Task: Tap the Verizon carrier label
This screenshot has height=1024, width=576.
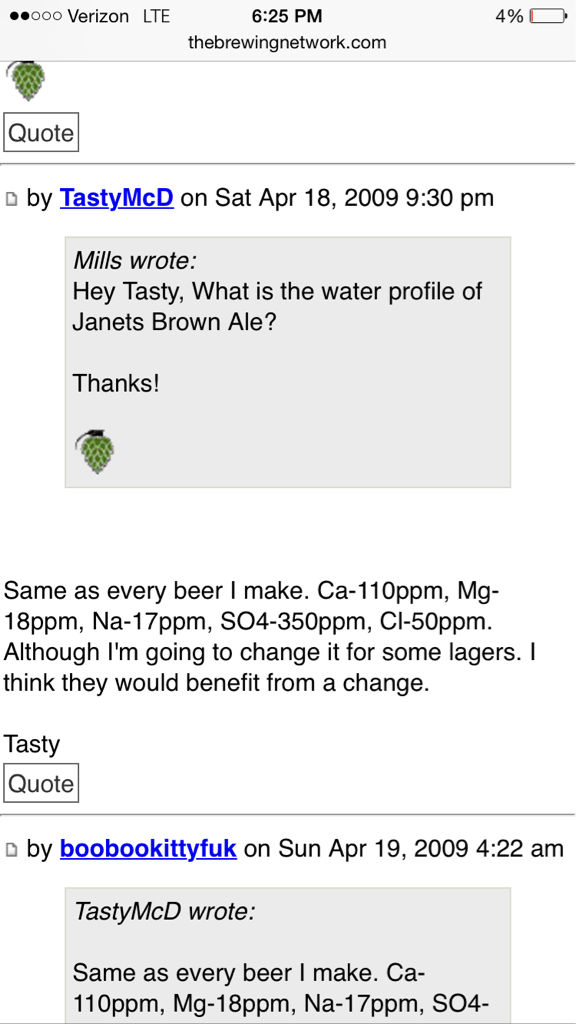Action: [98, 16]
